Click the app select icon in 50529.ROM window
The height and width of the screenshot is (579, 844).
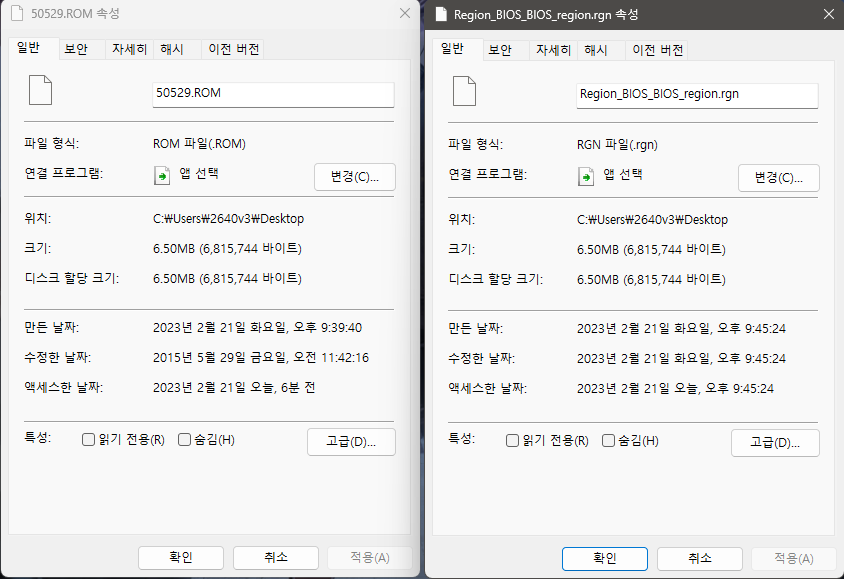[162, 176]
